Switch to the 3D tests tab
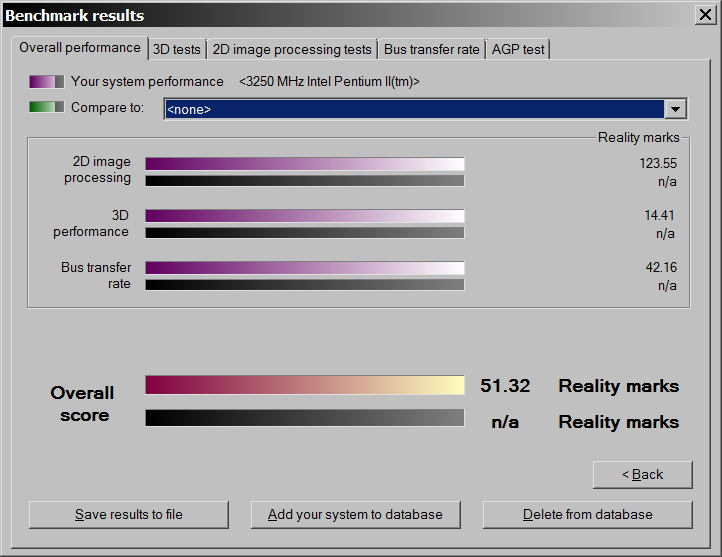The height and width of the screenshot is (557, 722). click(176, 49)
